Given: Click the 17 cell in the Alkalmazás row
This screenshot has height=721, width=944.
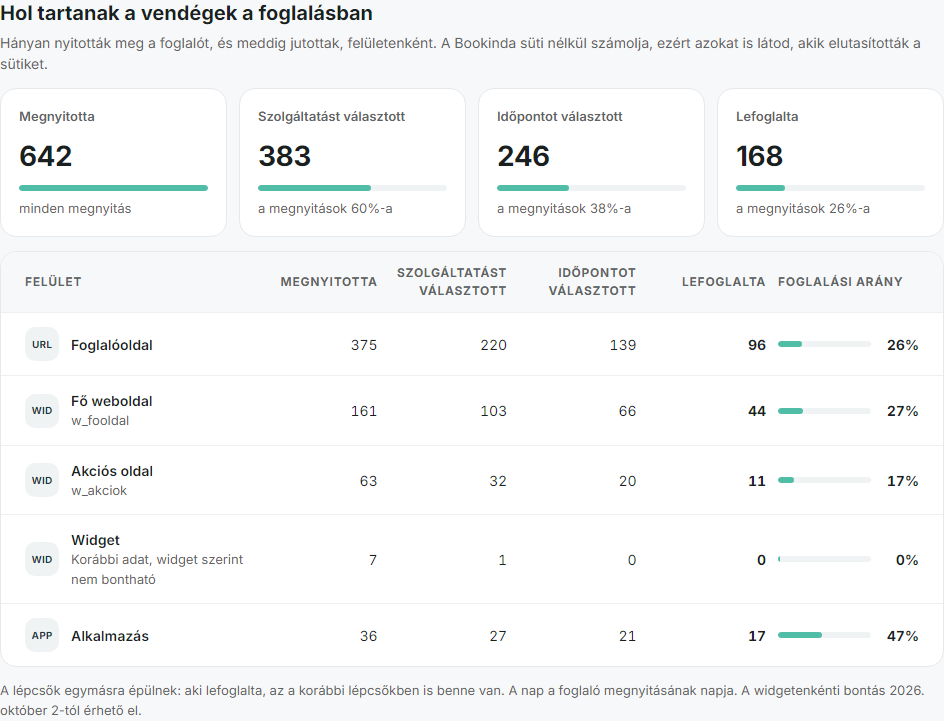Looking at the screenshot, I should (x=757, y=636).
